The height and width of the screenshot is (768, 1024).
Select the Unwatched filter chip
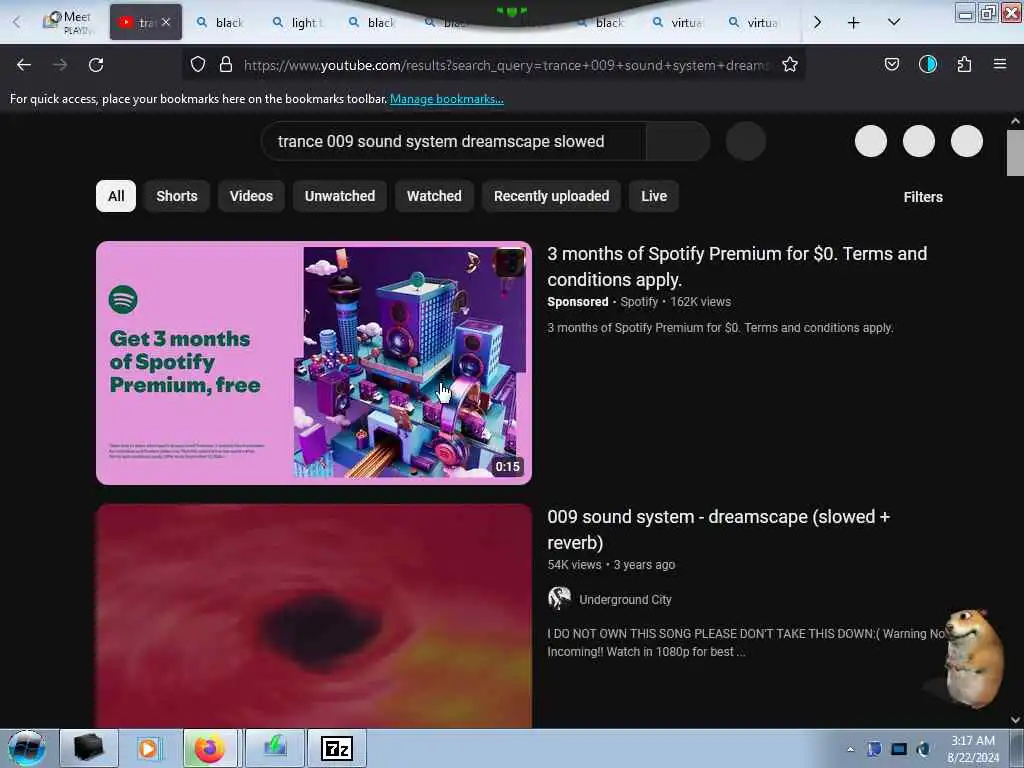pyautogui.click(x=340, y=196)
